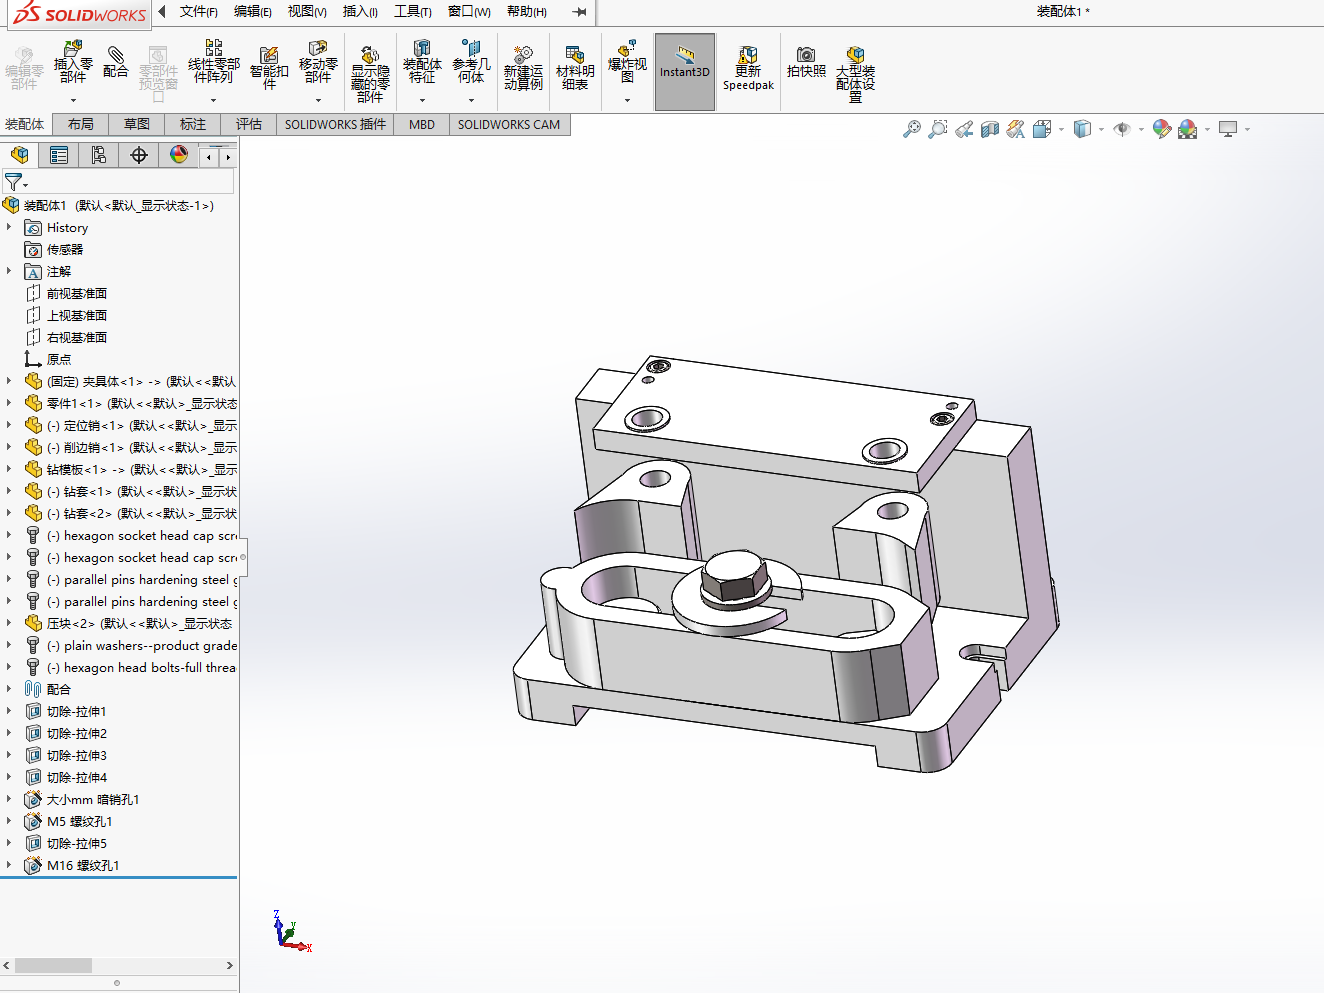Viewport: 1324px width, 993px height.
Task: Click Apply Scene icon
Action: click(x=1188, y=129)
